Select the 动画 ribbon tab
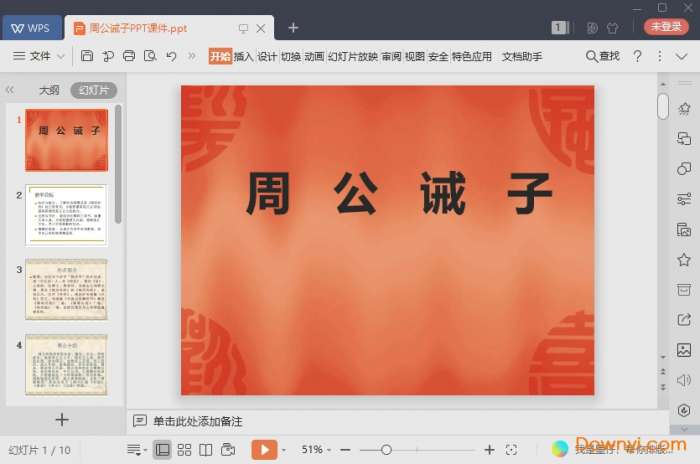 [314, 56]
